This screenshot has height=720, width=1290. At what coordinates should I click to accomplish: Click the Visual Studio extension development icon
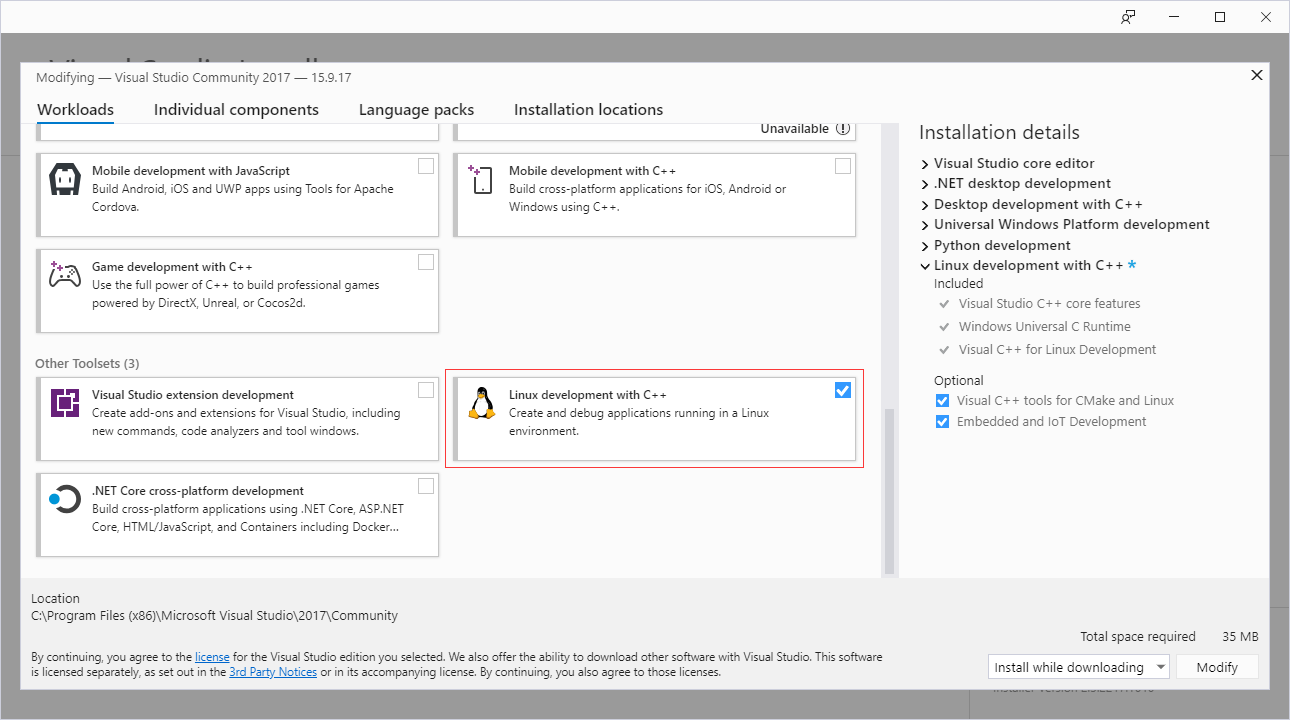tap(65, 404)
